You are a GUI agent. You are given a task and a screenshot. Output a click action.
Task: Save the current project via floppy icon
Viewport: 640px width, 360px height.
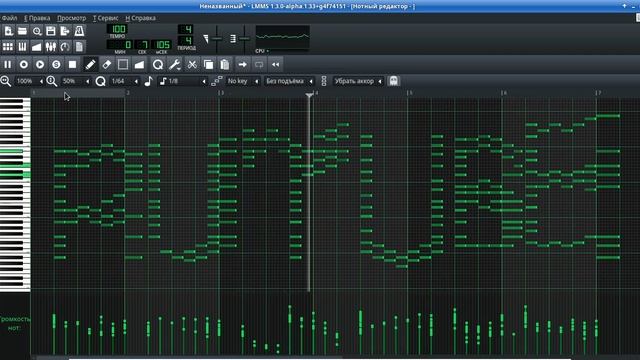51,31
